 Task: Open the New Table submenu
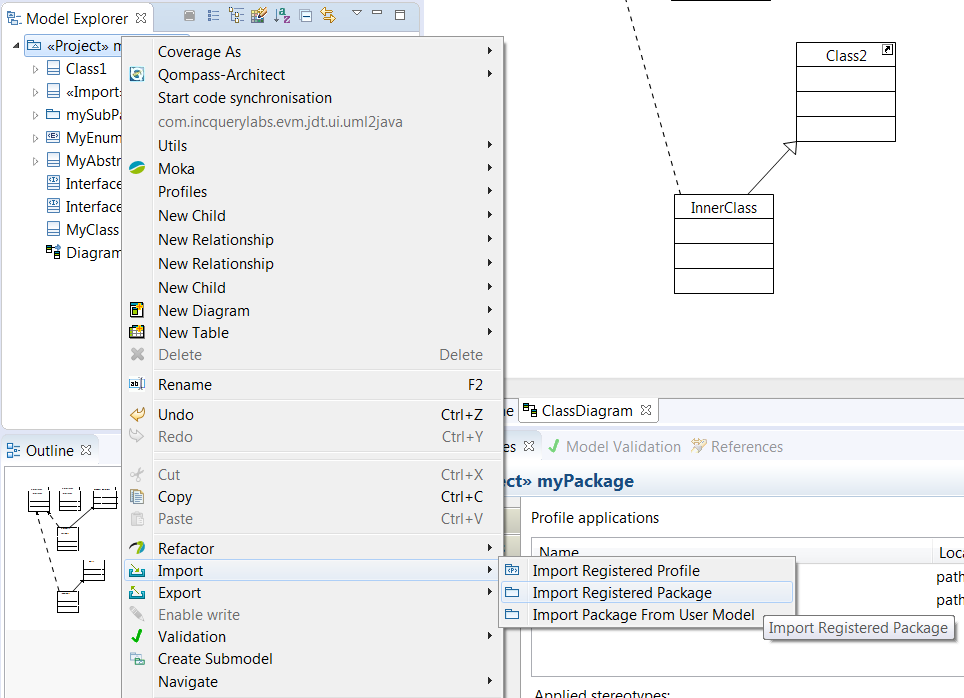coord(193,333)
